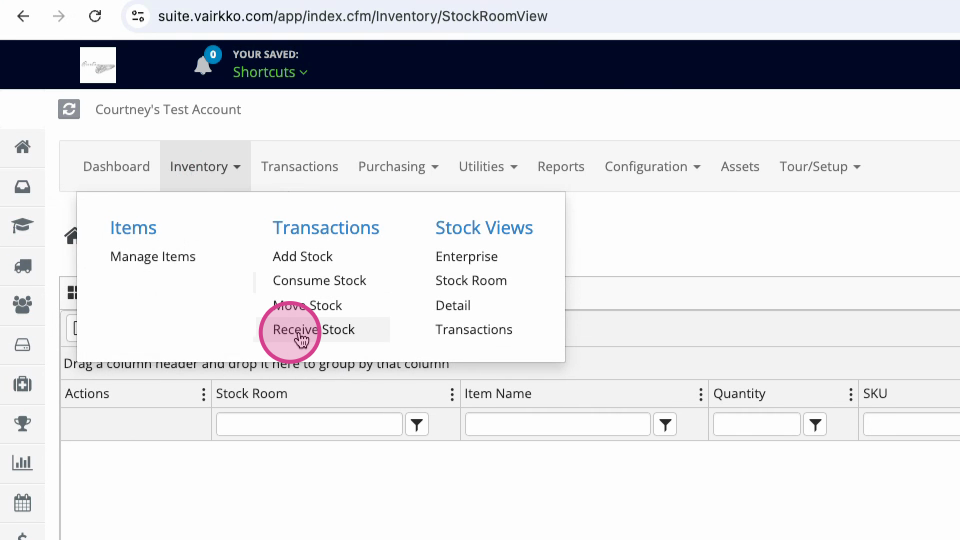This screenshot has width=960, height=540.
Task: Open the bar chart sidebar icon
Action: click(23, 463)
